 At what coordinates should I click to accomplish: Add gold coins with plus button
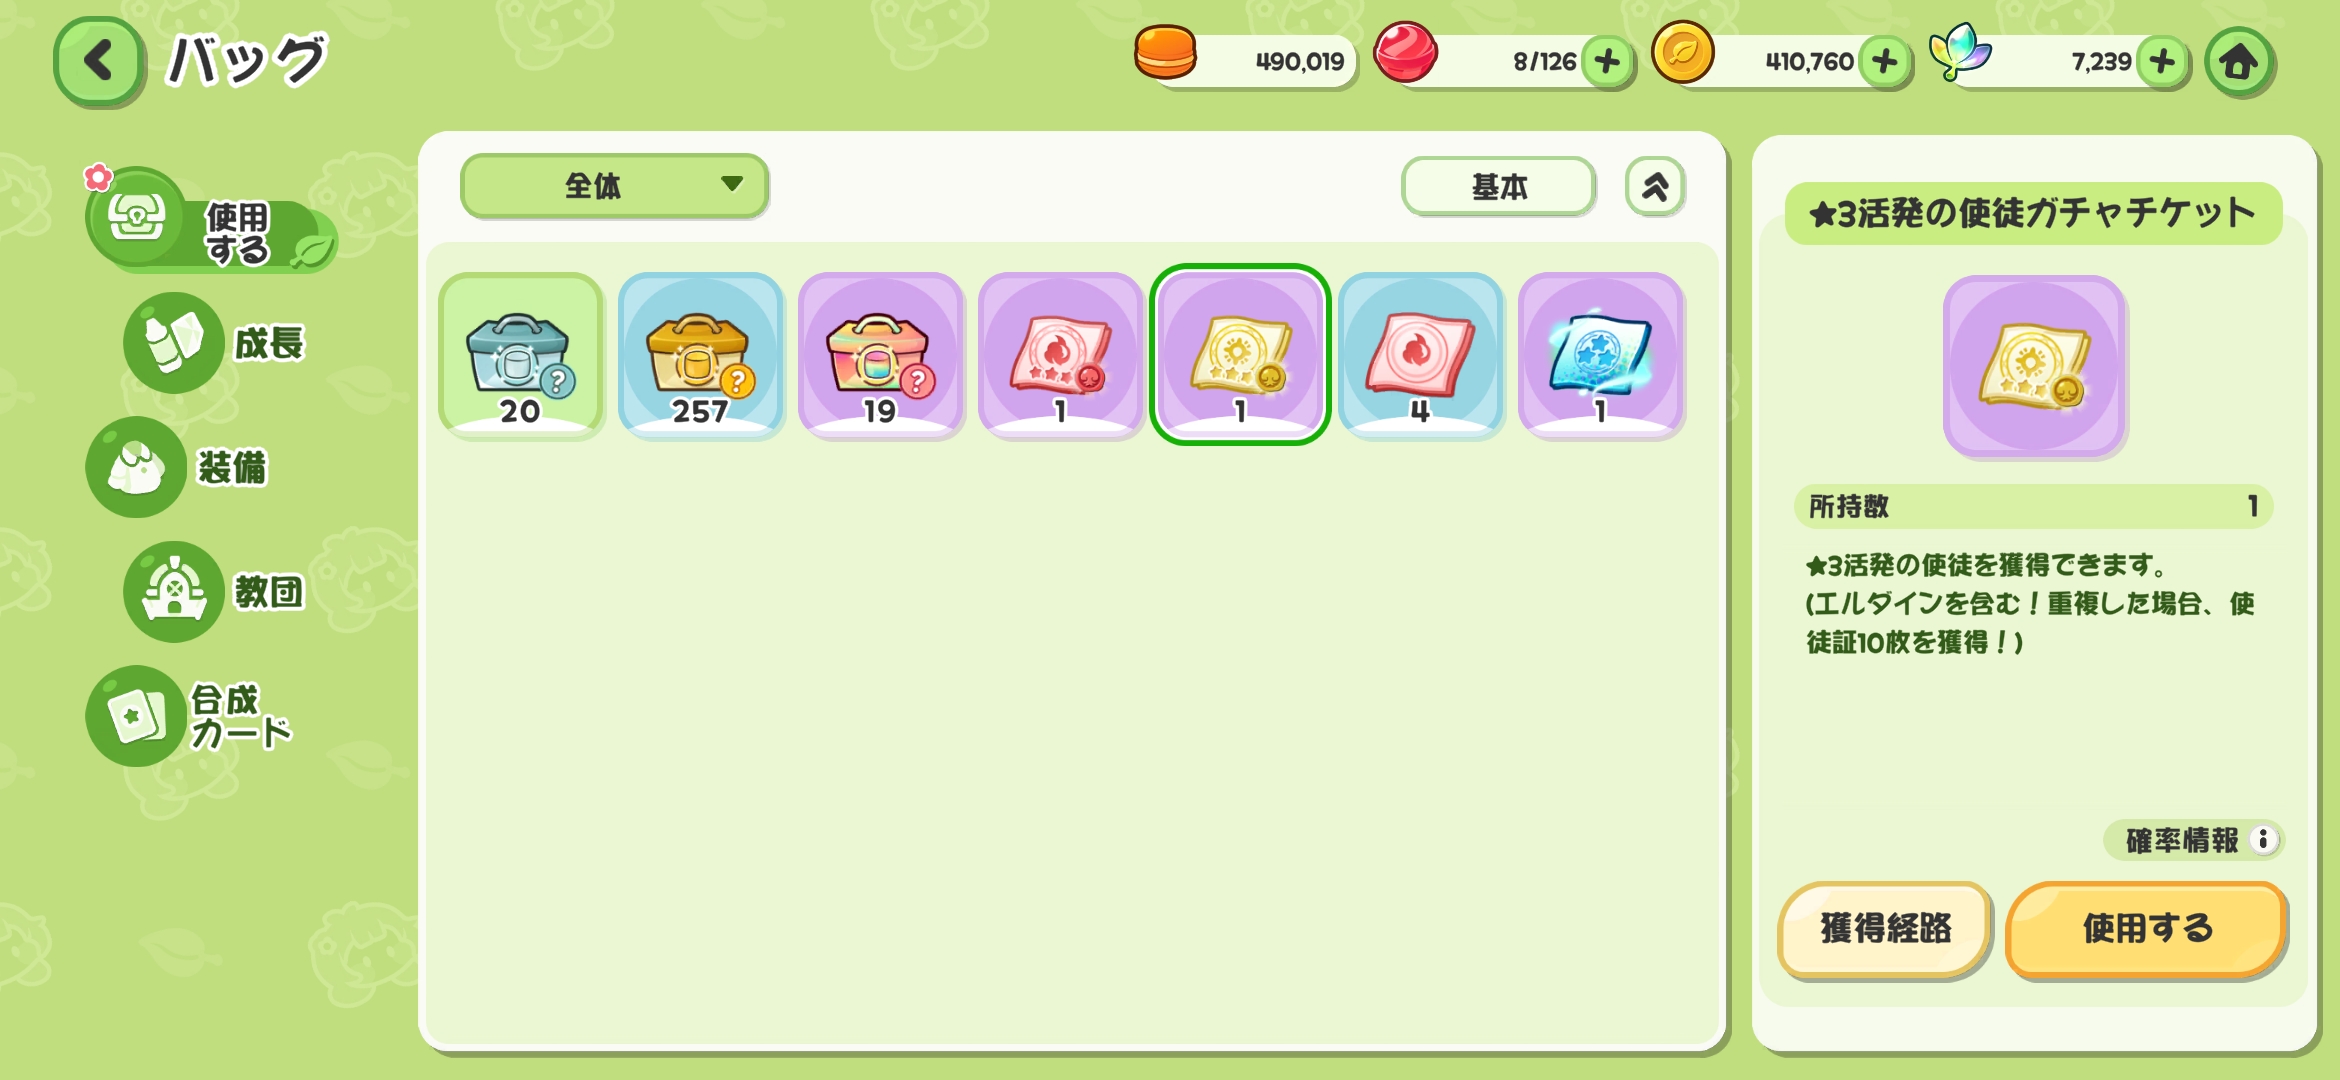coord(1885,62)
